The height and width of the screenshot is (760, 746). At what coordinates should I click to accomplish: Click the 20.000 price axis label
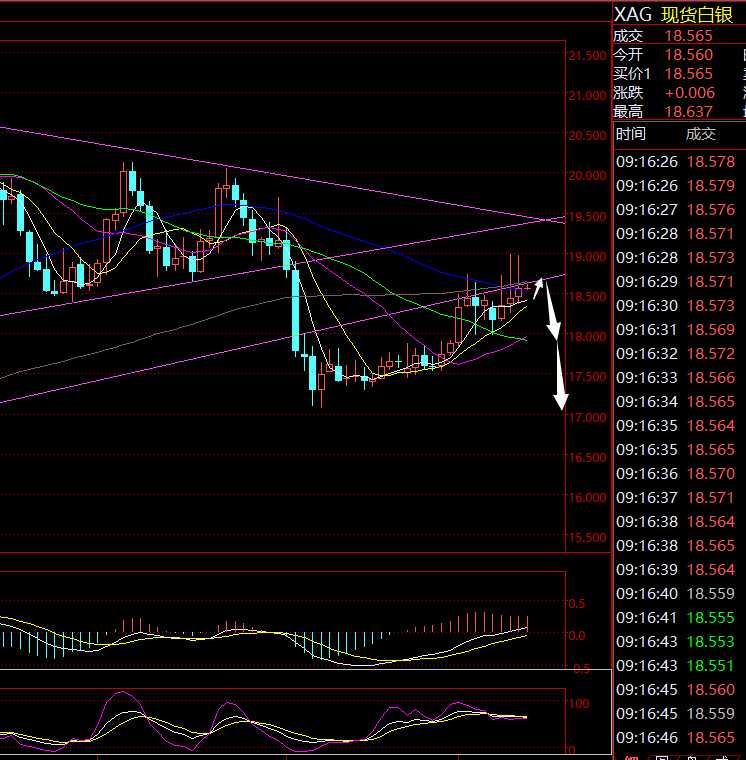pos(587,175)
